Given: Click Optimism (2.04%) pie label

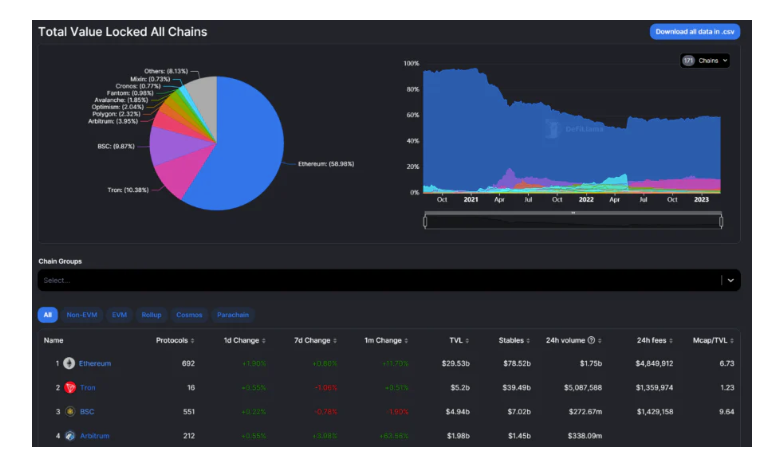Looking at the screenshot, I should tap(118, 107).
